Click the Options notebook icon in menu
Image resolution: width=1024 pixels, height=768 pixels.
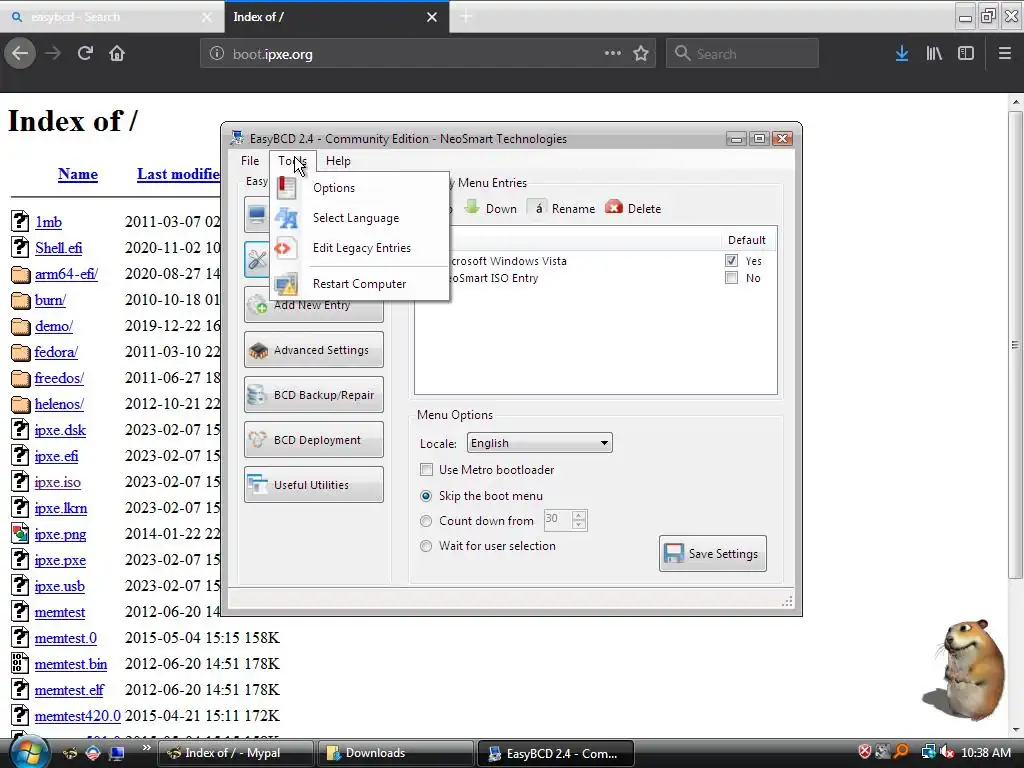(x=286, y=188)
